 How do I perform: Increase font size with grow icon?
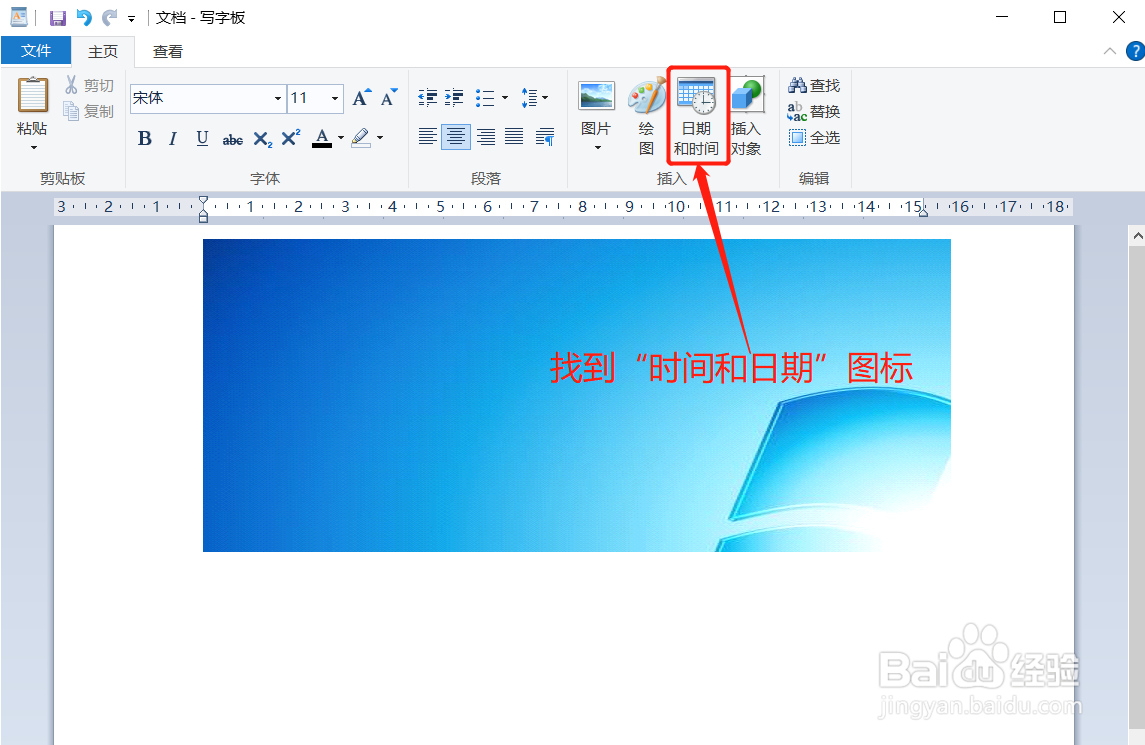(x=361, y=98)
